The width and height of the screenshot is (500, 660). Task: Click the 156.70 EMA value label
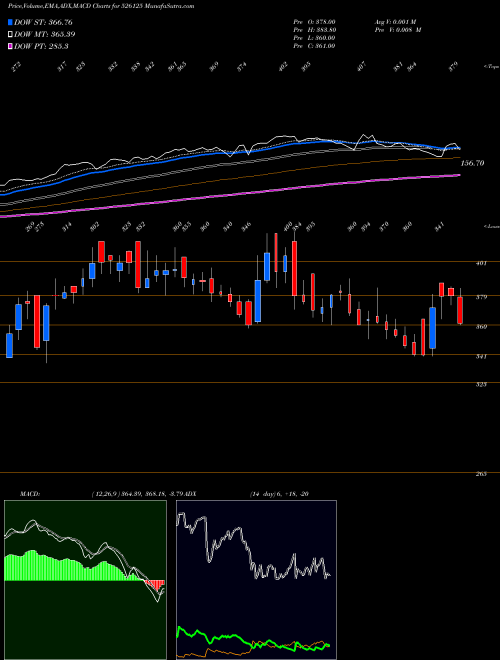point(473,163)
